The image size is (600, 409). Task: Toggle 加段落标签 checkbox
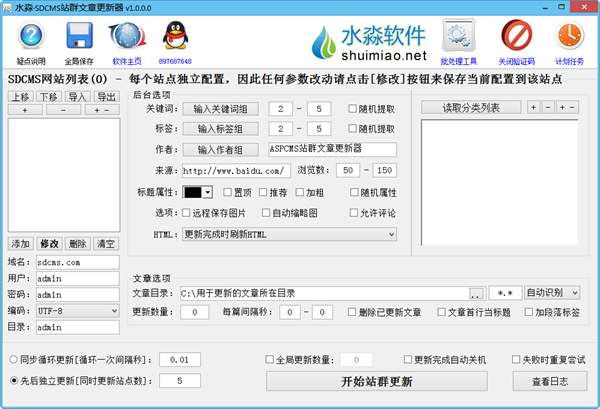pos(528,312)
